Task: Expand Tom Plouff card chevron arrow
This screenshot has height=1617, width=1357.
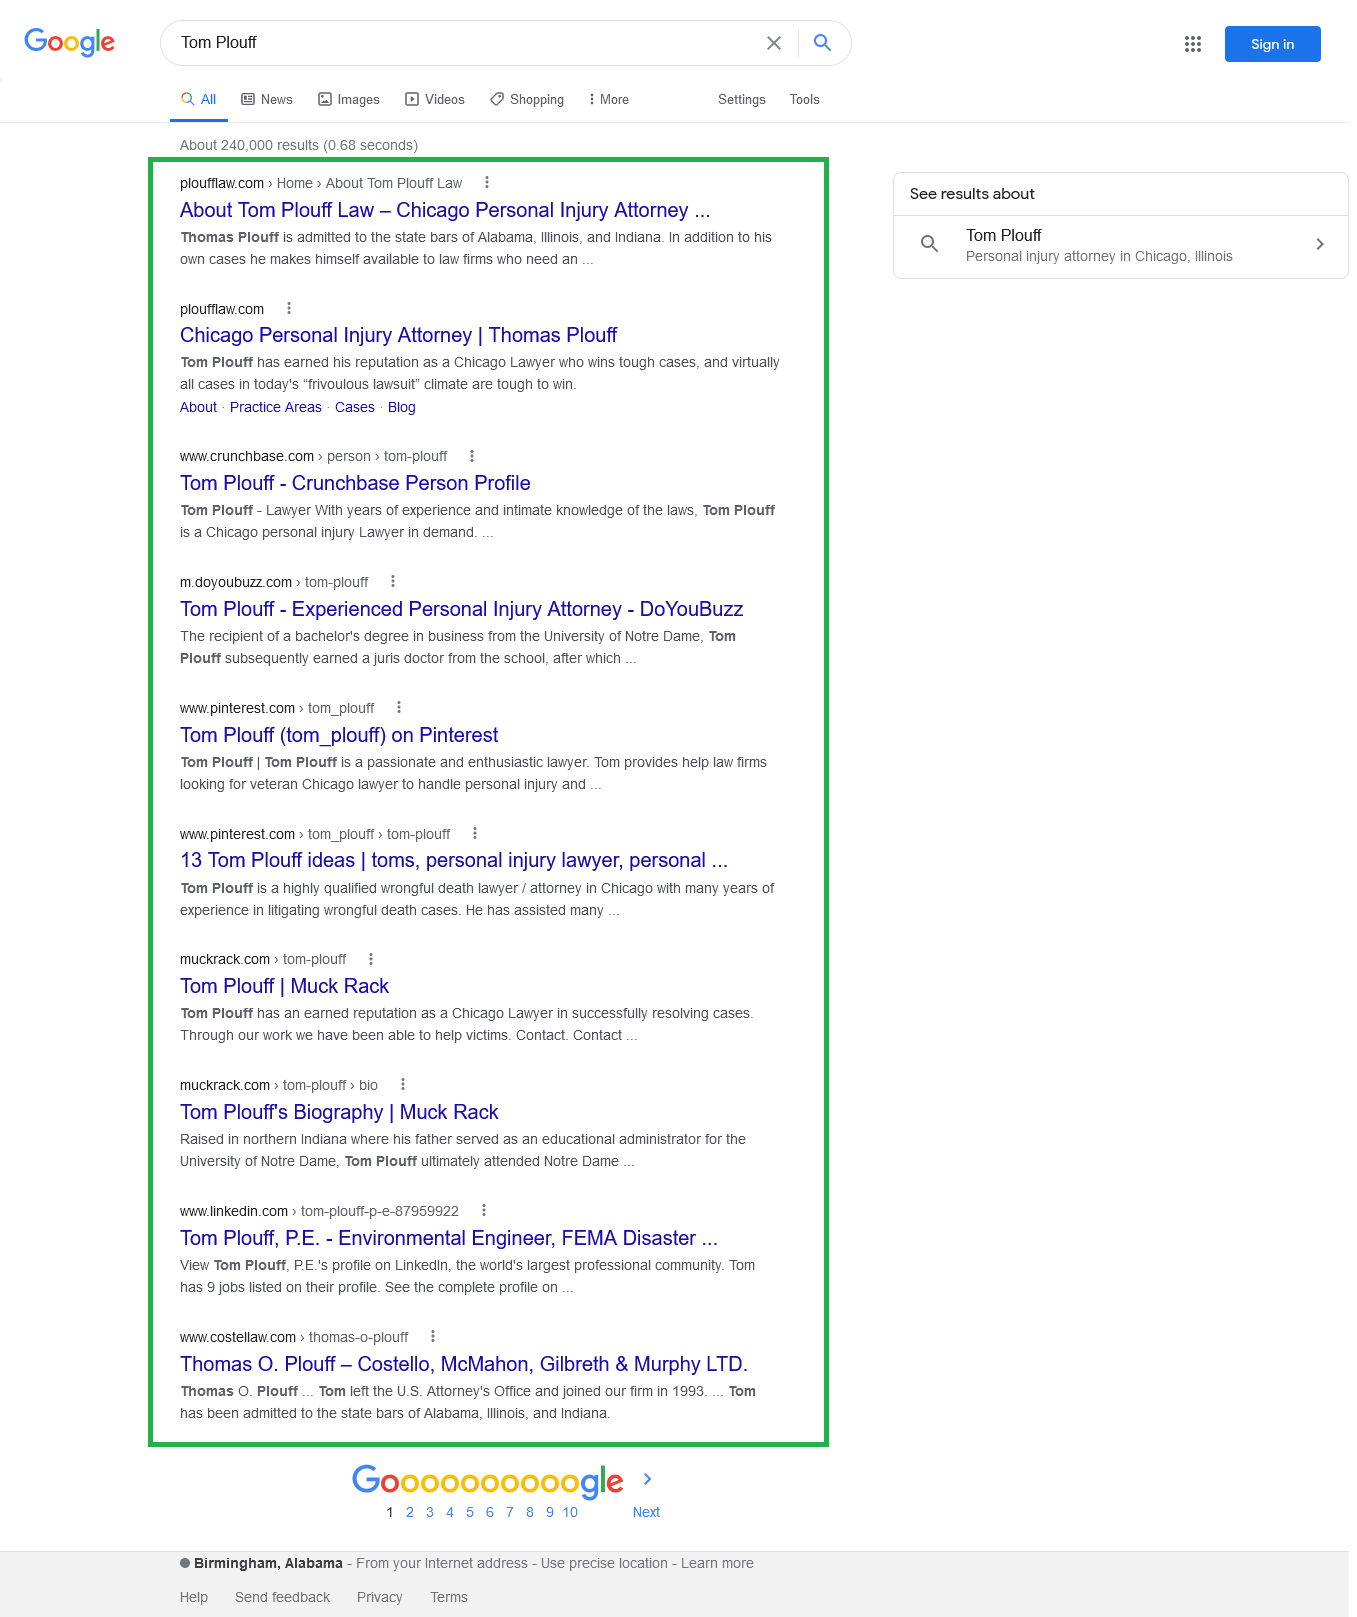Action: pyautogui.click(x=1320, y=244)
